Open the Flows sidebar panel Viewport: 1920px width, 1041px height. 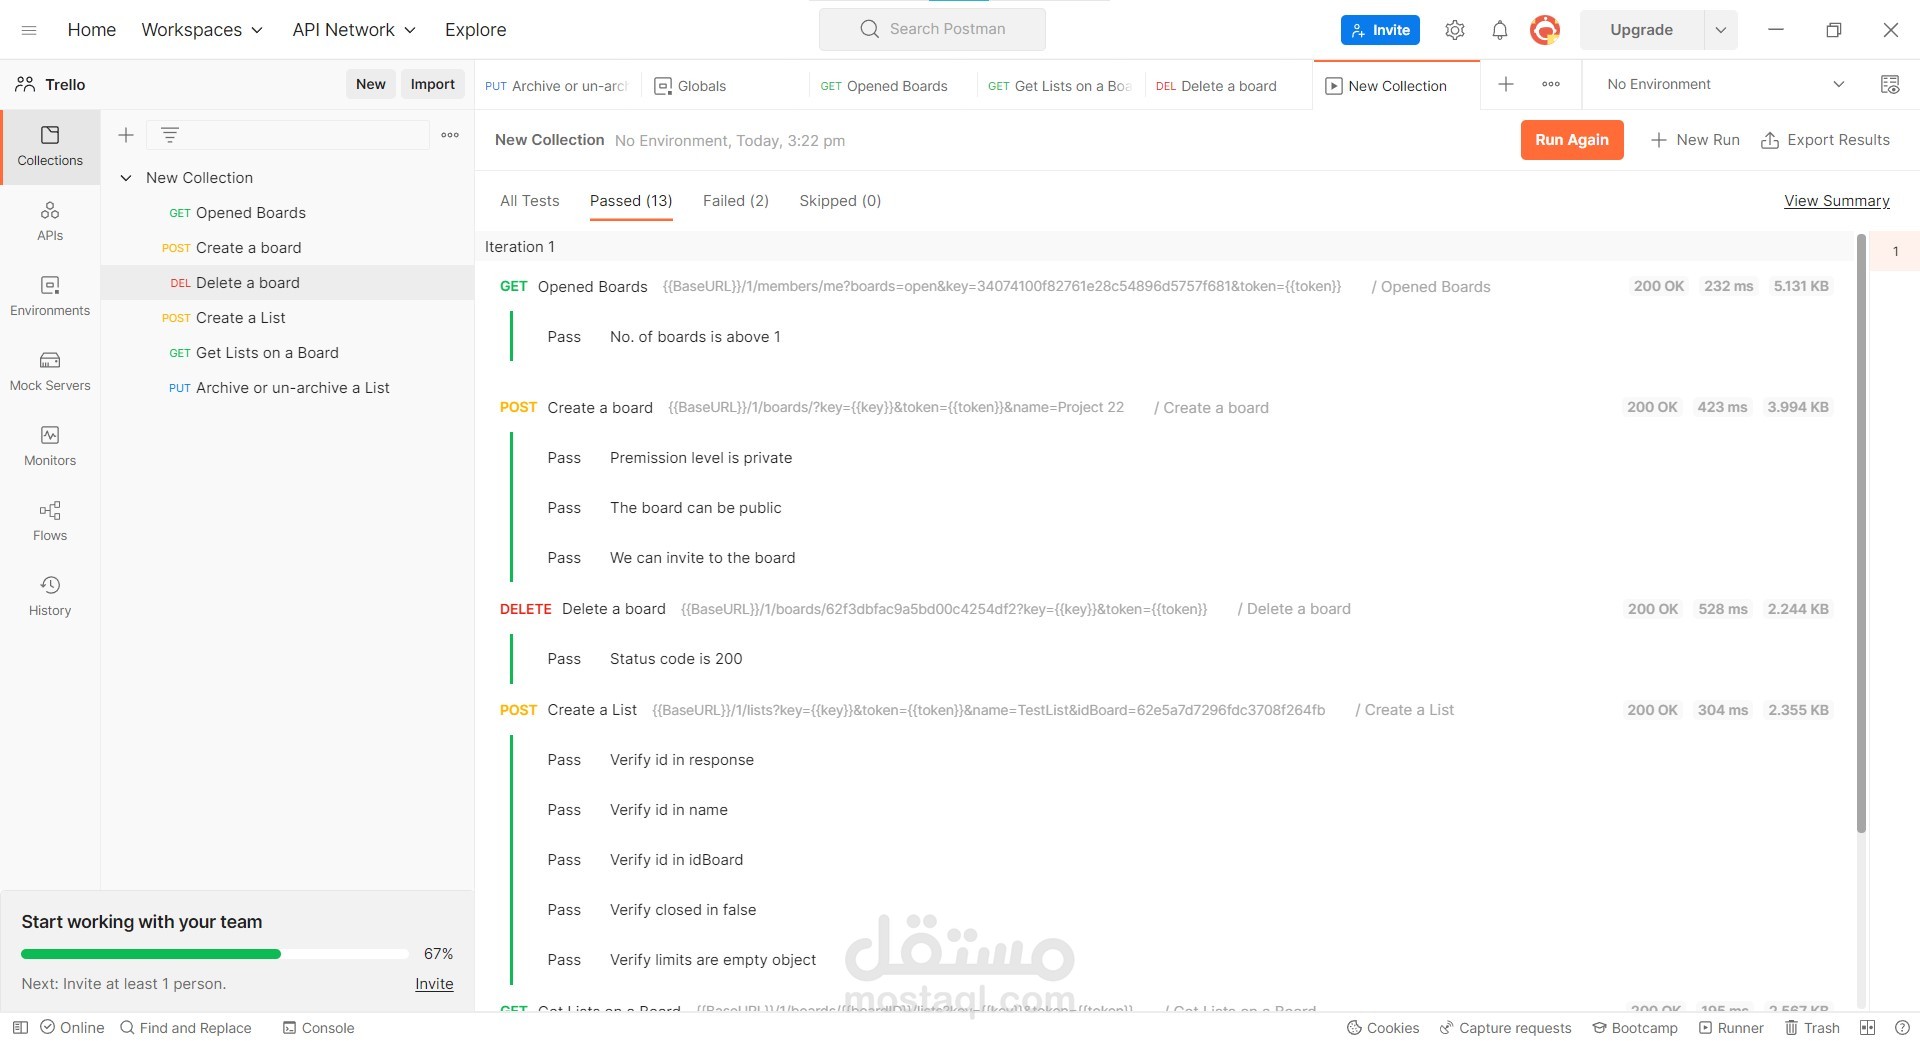click(50, 521)
